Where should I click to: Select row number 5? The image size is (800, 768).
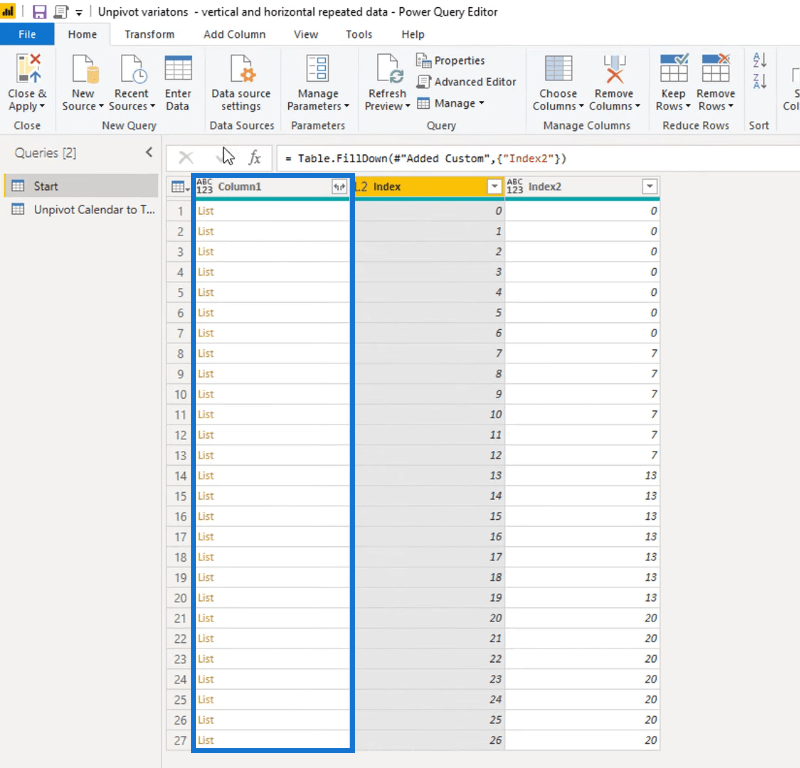tap(180, 292)
